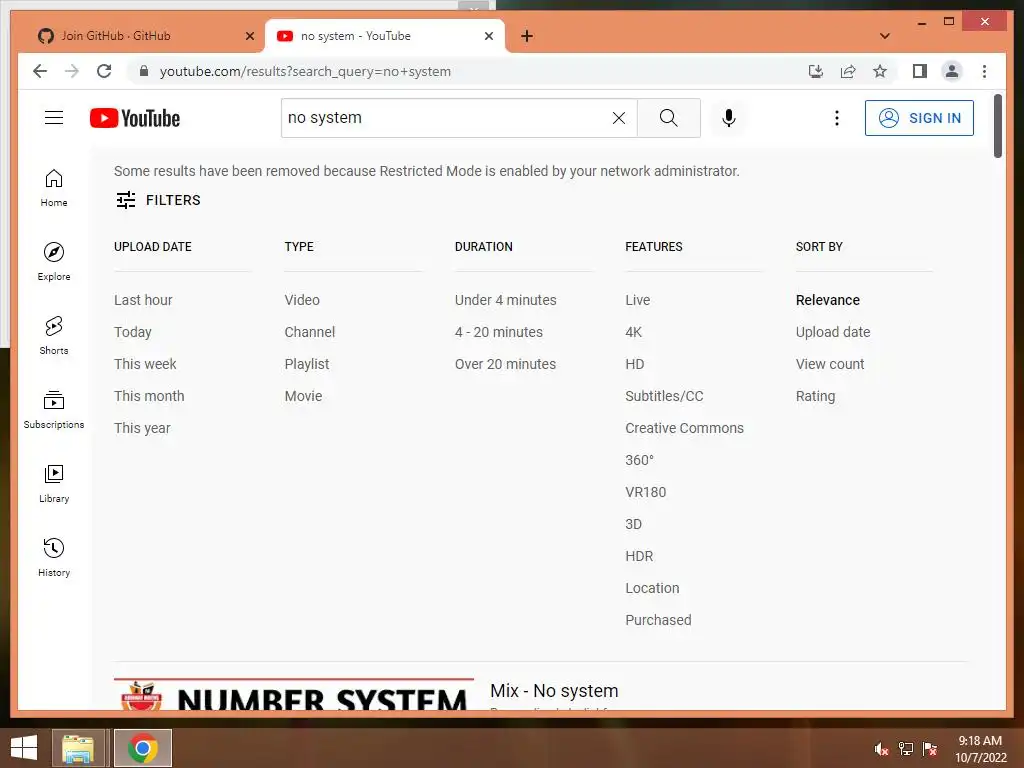The image size is (1024, 768).
Task: Start voice search with the microphone icon
Action: point(729,118)
